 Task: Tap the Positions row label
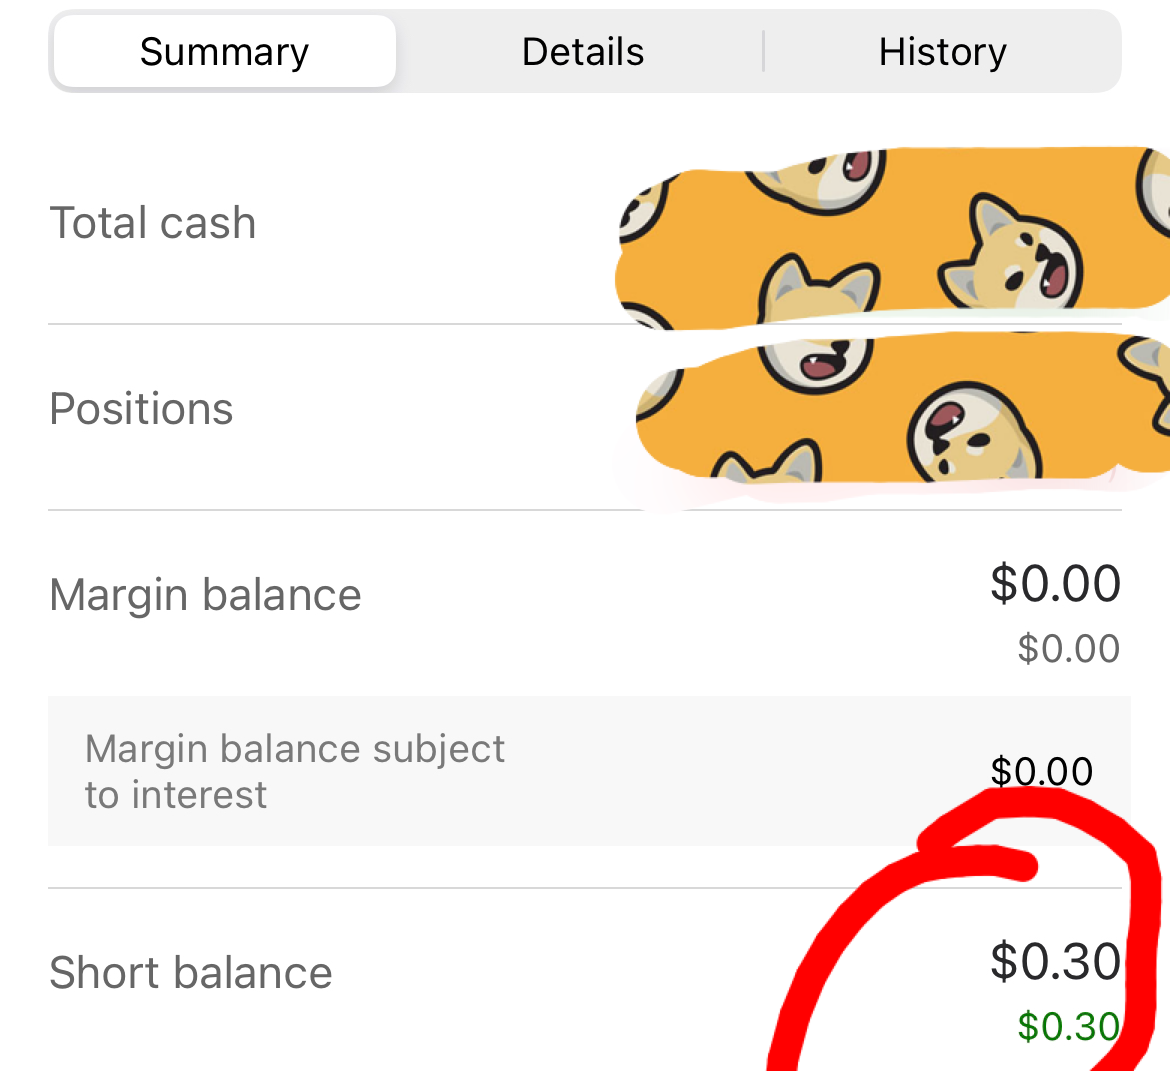pyautogui.click(x=141, y=408)
